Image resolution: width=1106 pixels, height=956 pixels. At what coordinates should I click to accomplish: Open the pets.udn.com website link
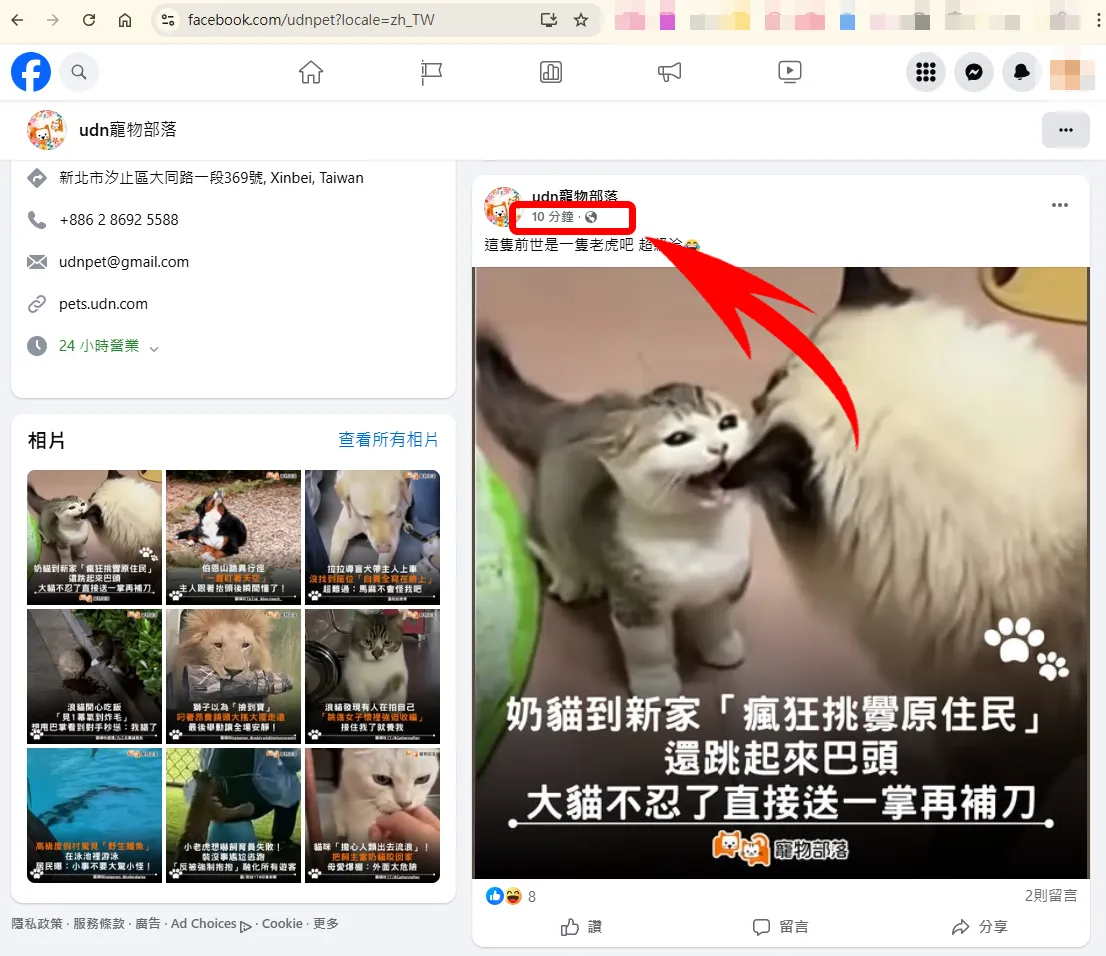[103, 304]
